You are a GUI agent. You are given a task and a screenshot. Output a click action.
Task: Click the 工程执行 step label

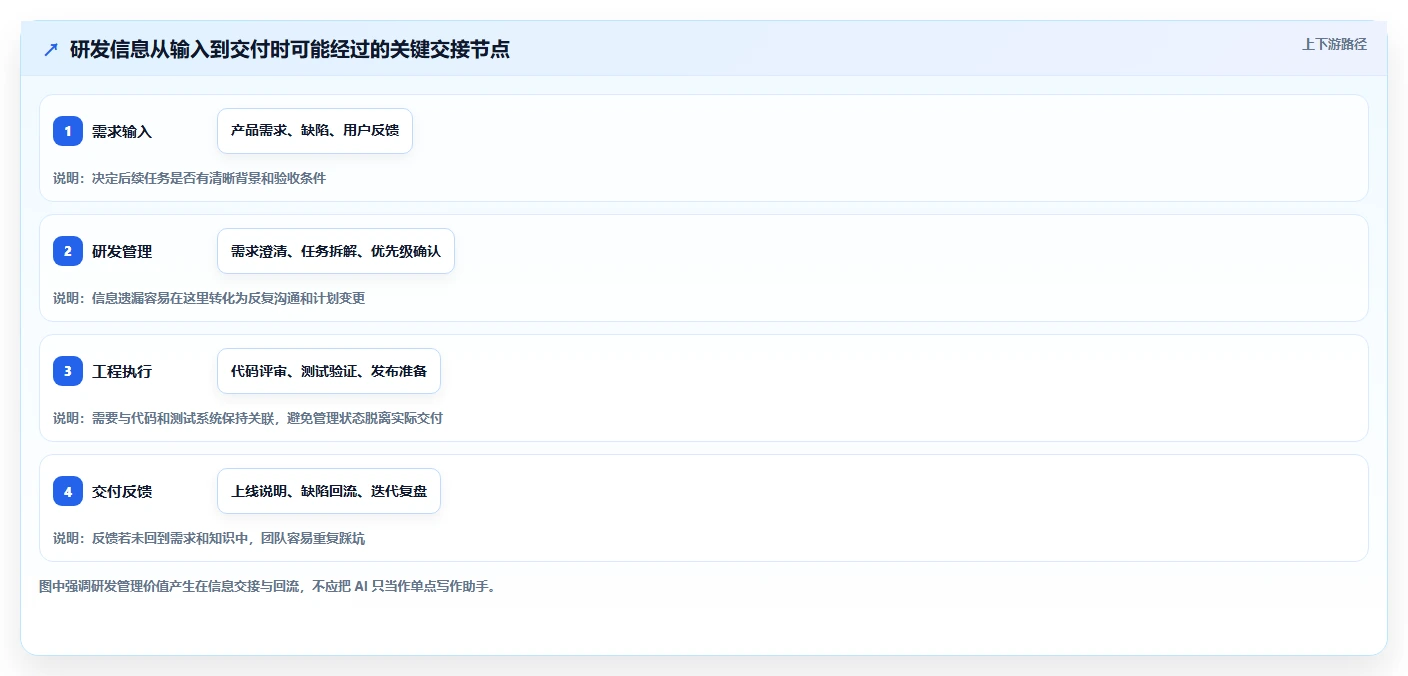point(122,371)
